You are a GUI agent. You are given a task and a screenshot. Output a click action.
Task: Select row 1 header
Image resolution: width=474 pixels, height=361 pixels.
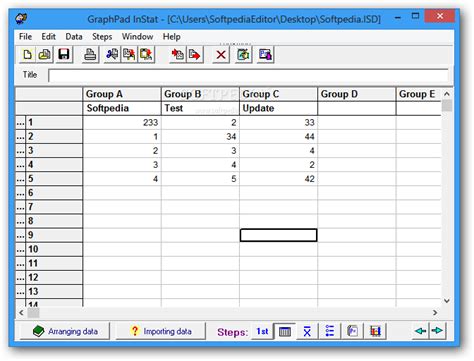pos(54,123)
